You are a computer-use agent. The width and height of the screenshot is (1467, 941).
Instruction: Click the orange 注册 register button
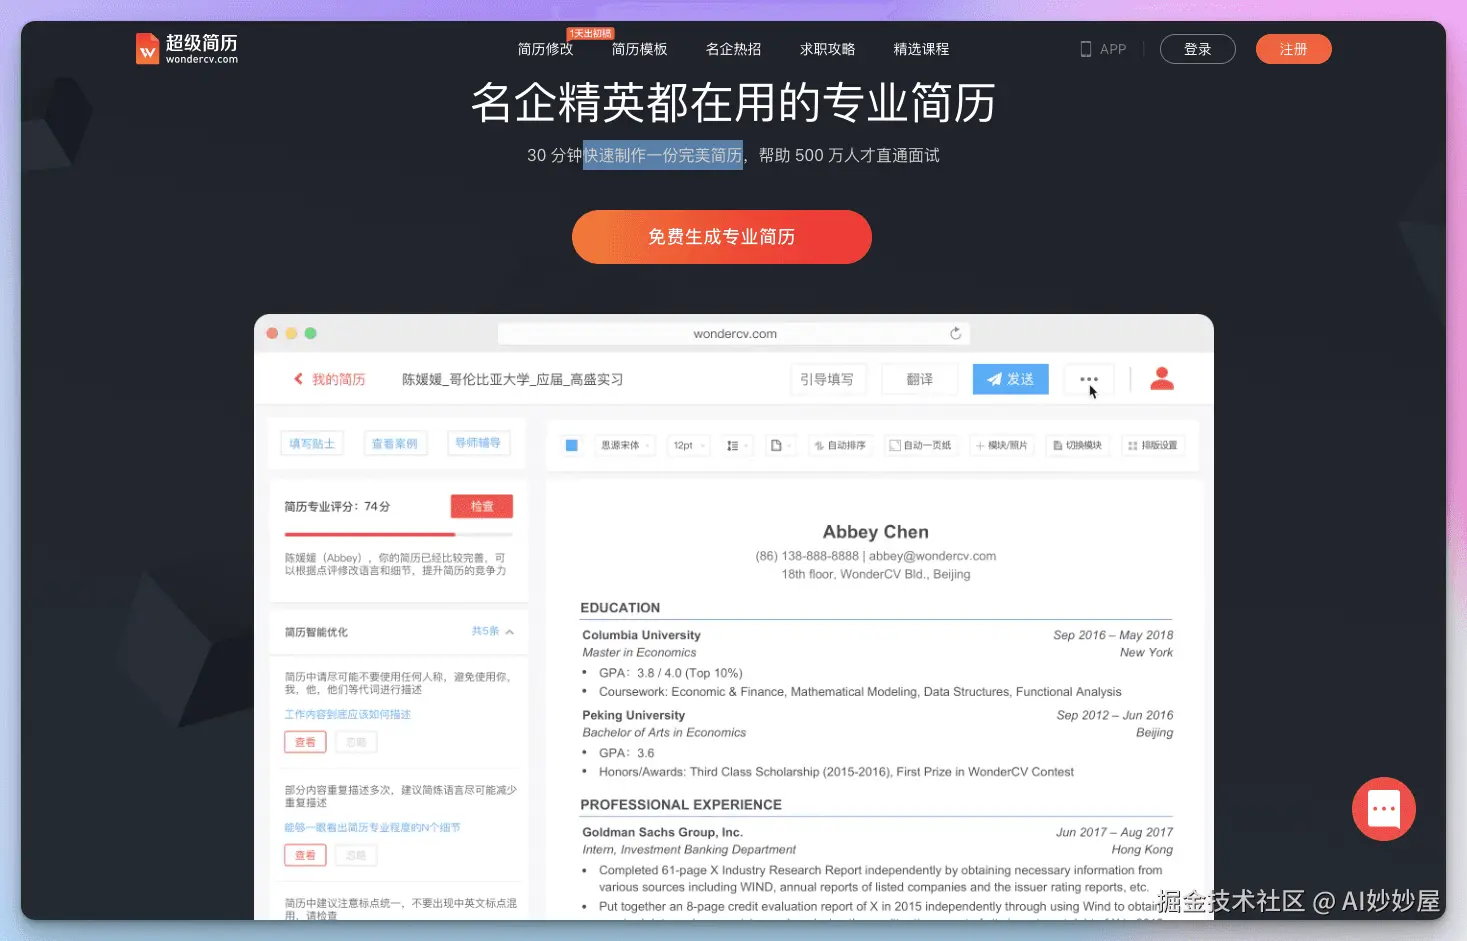[1293, 49]
